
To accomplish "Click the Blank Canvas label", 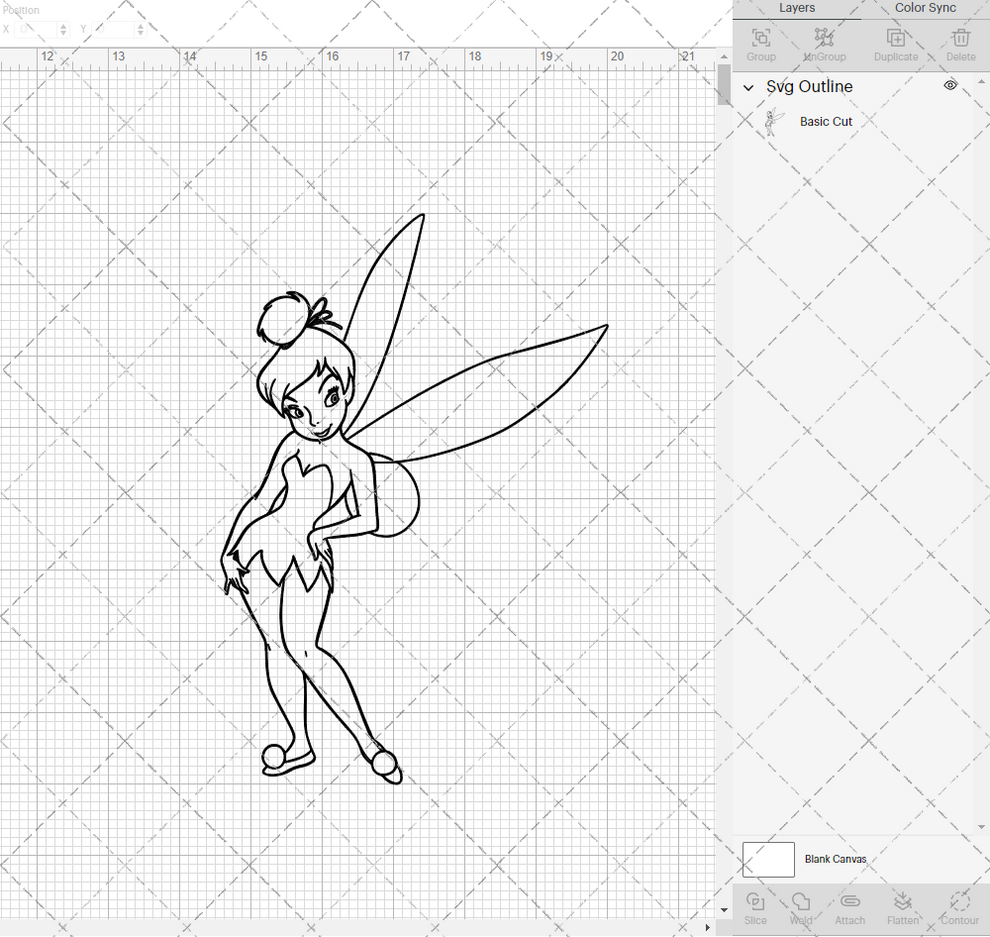I will (x=836, y=859).
